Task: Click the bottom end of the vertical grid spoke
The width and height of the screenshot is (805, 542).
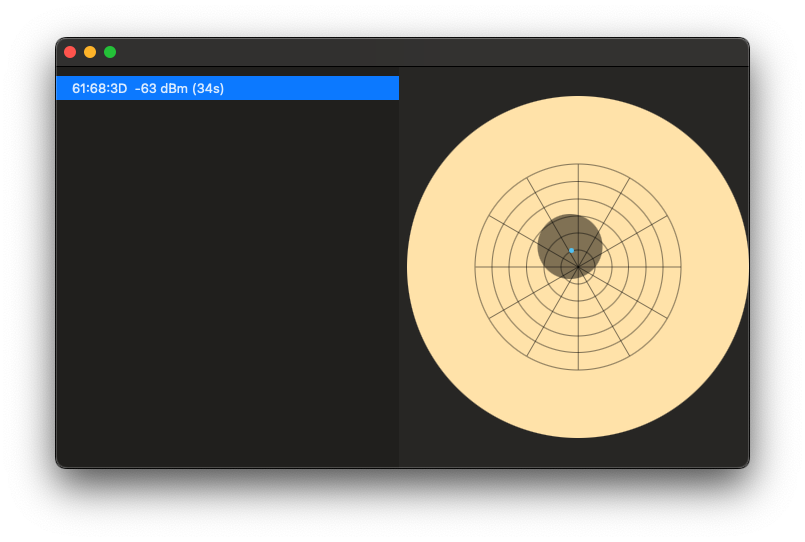Action: click(577, 370)
